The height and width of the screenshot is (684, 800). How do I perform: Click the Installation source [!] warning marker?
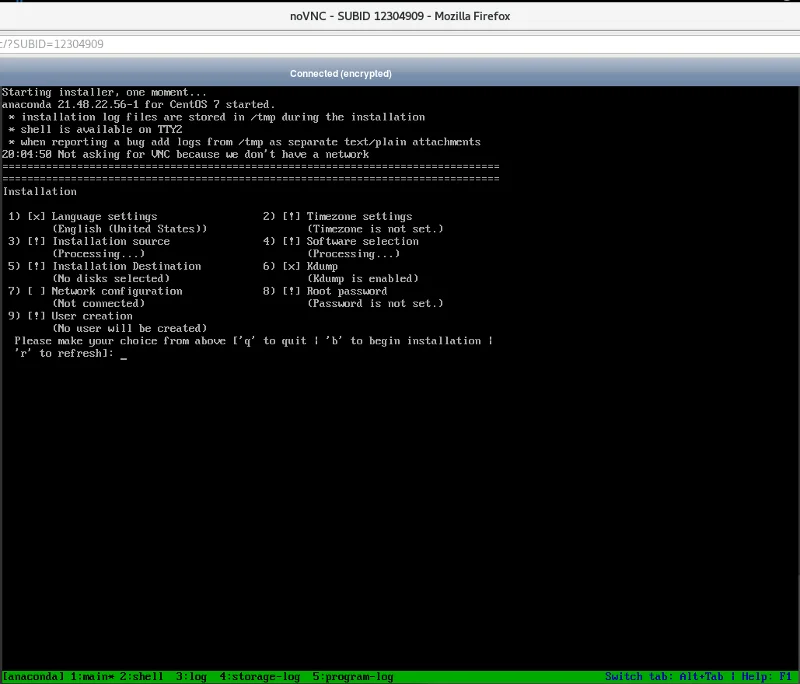tap(36, 242)
